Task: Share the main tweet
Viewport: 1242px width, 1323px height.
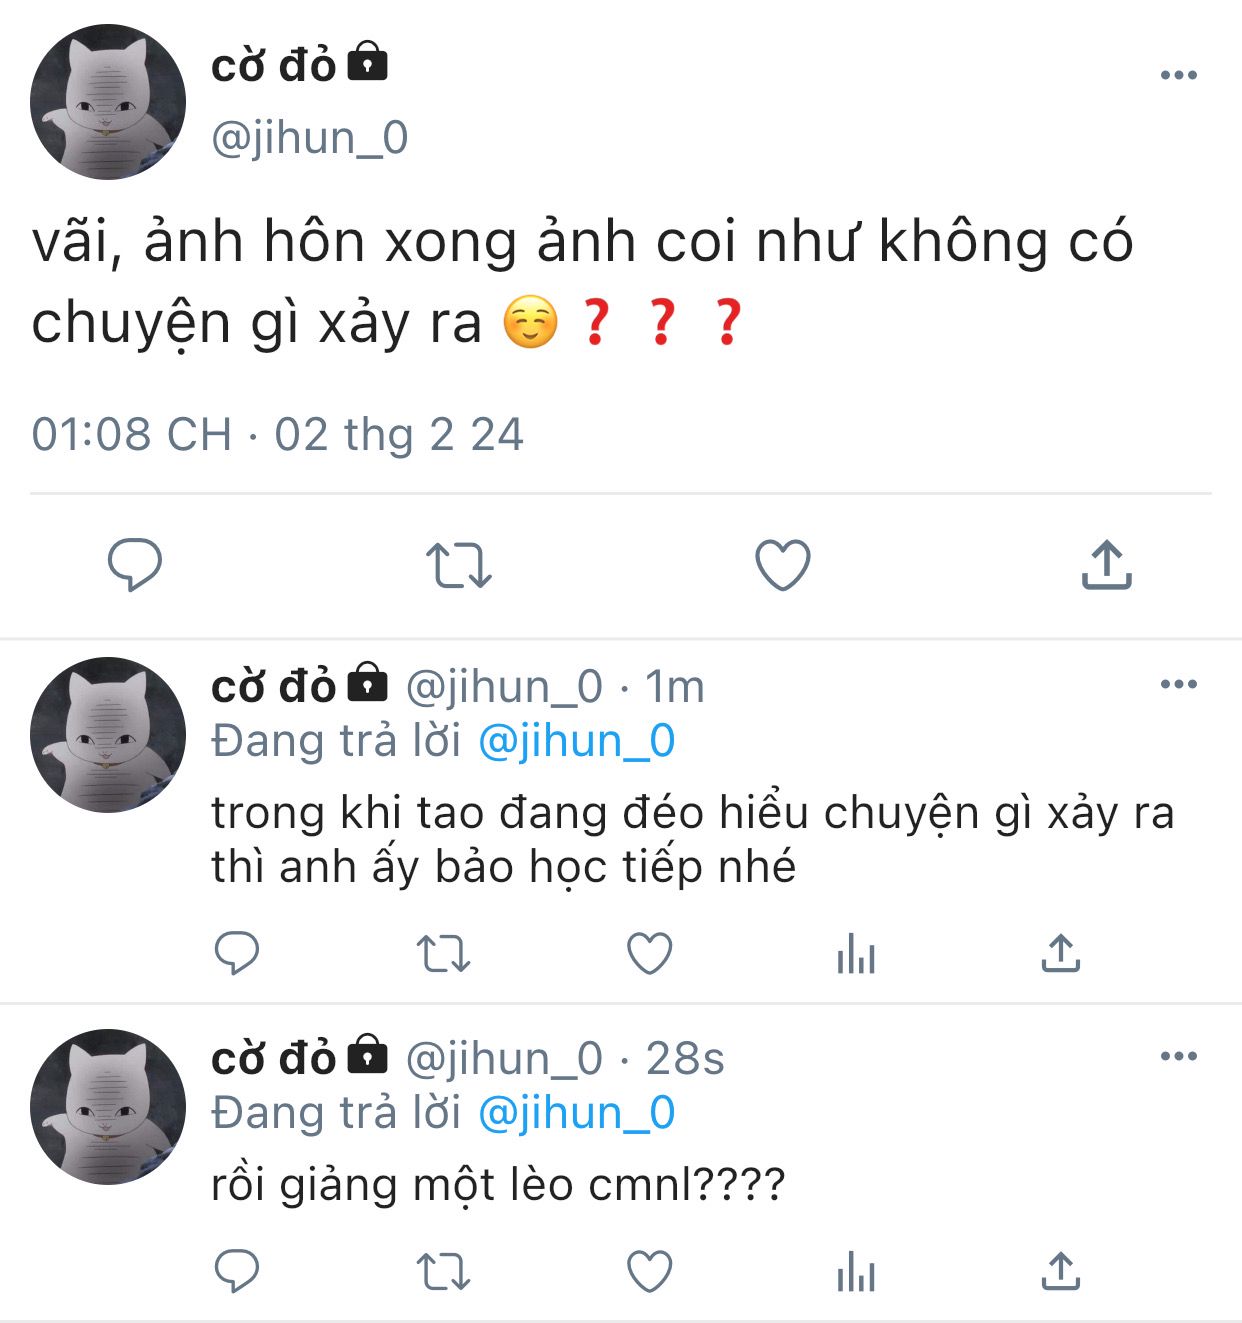Action: click(x=1106, y=565)
